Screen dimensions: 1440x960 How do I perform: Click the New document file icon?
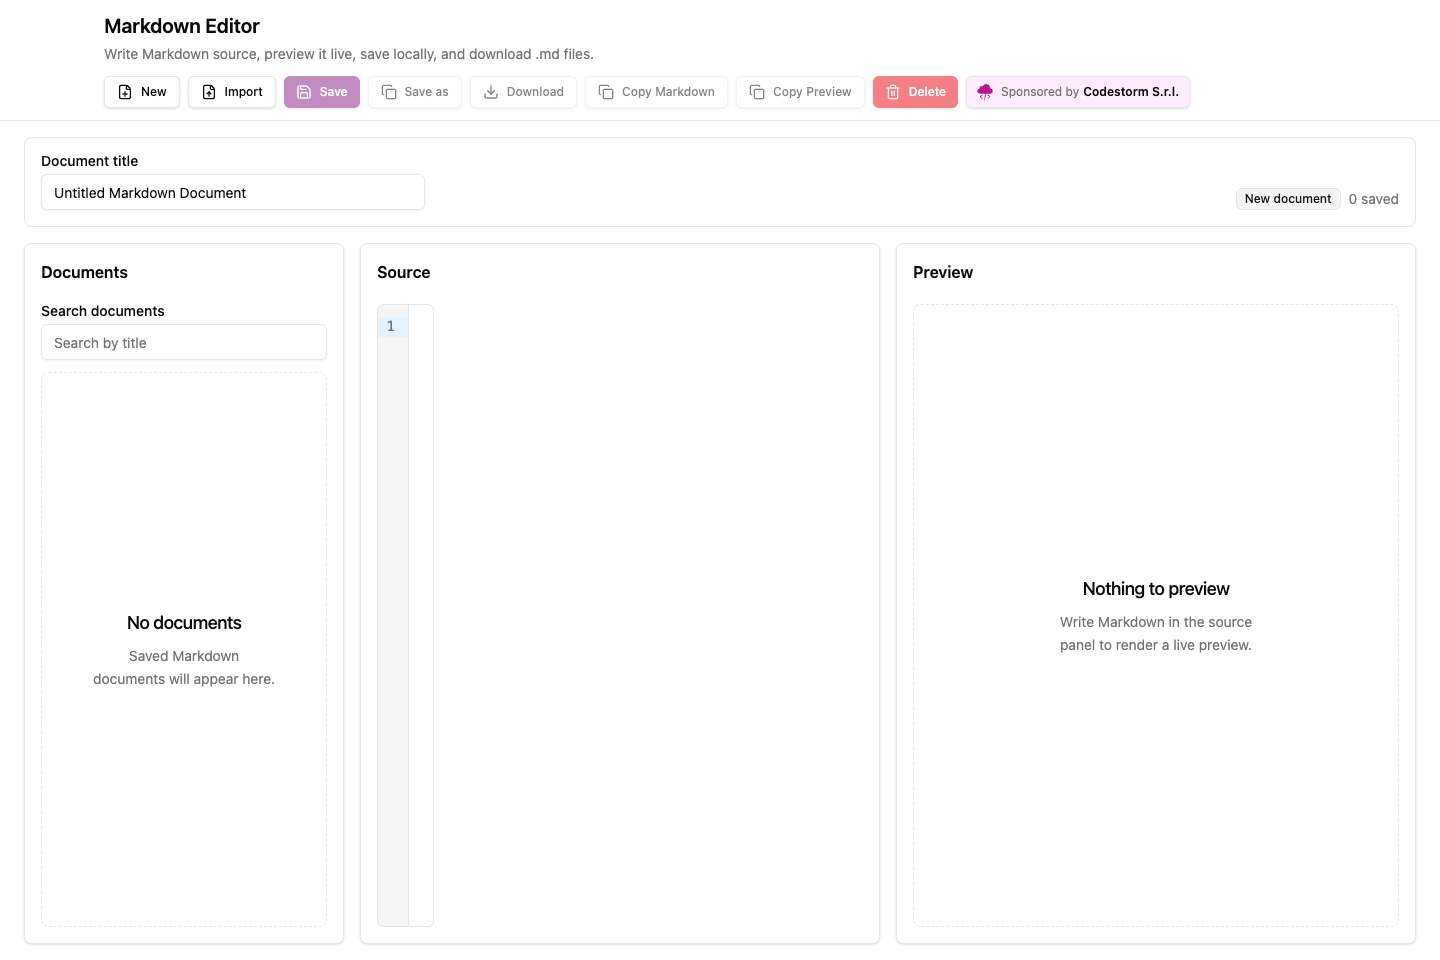(125, 92)
